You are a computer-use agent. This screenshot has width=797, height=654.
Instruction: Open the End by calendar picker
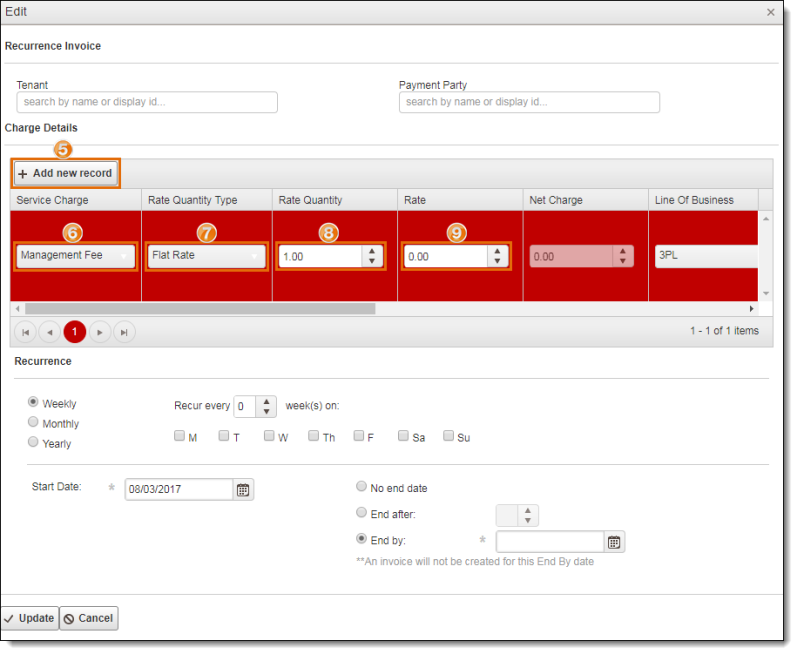[x=615, y=542]
